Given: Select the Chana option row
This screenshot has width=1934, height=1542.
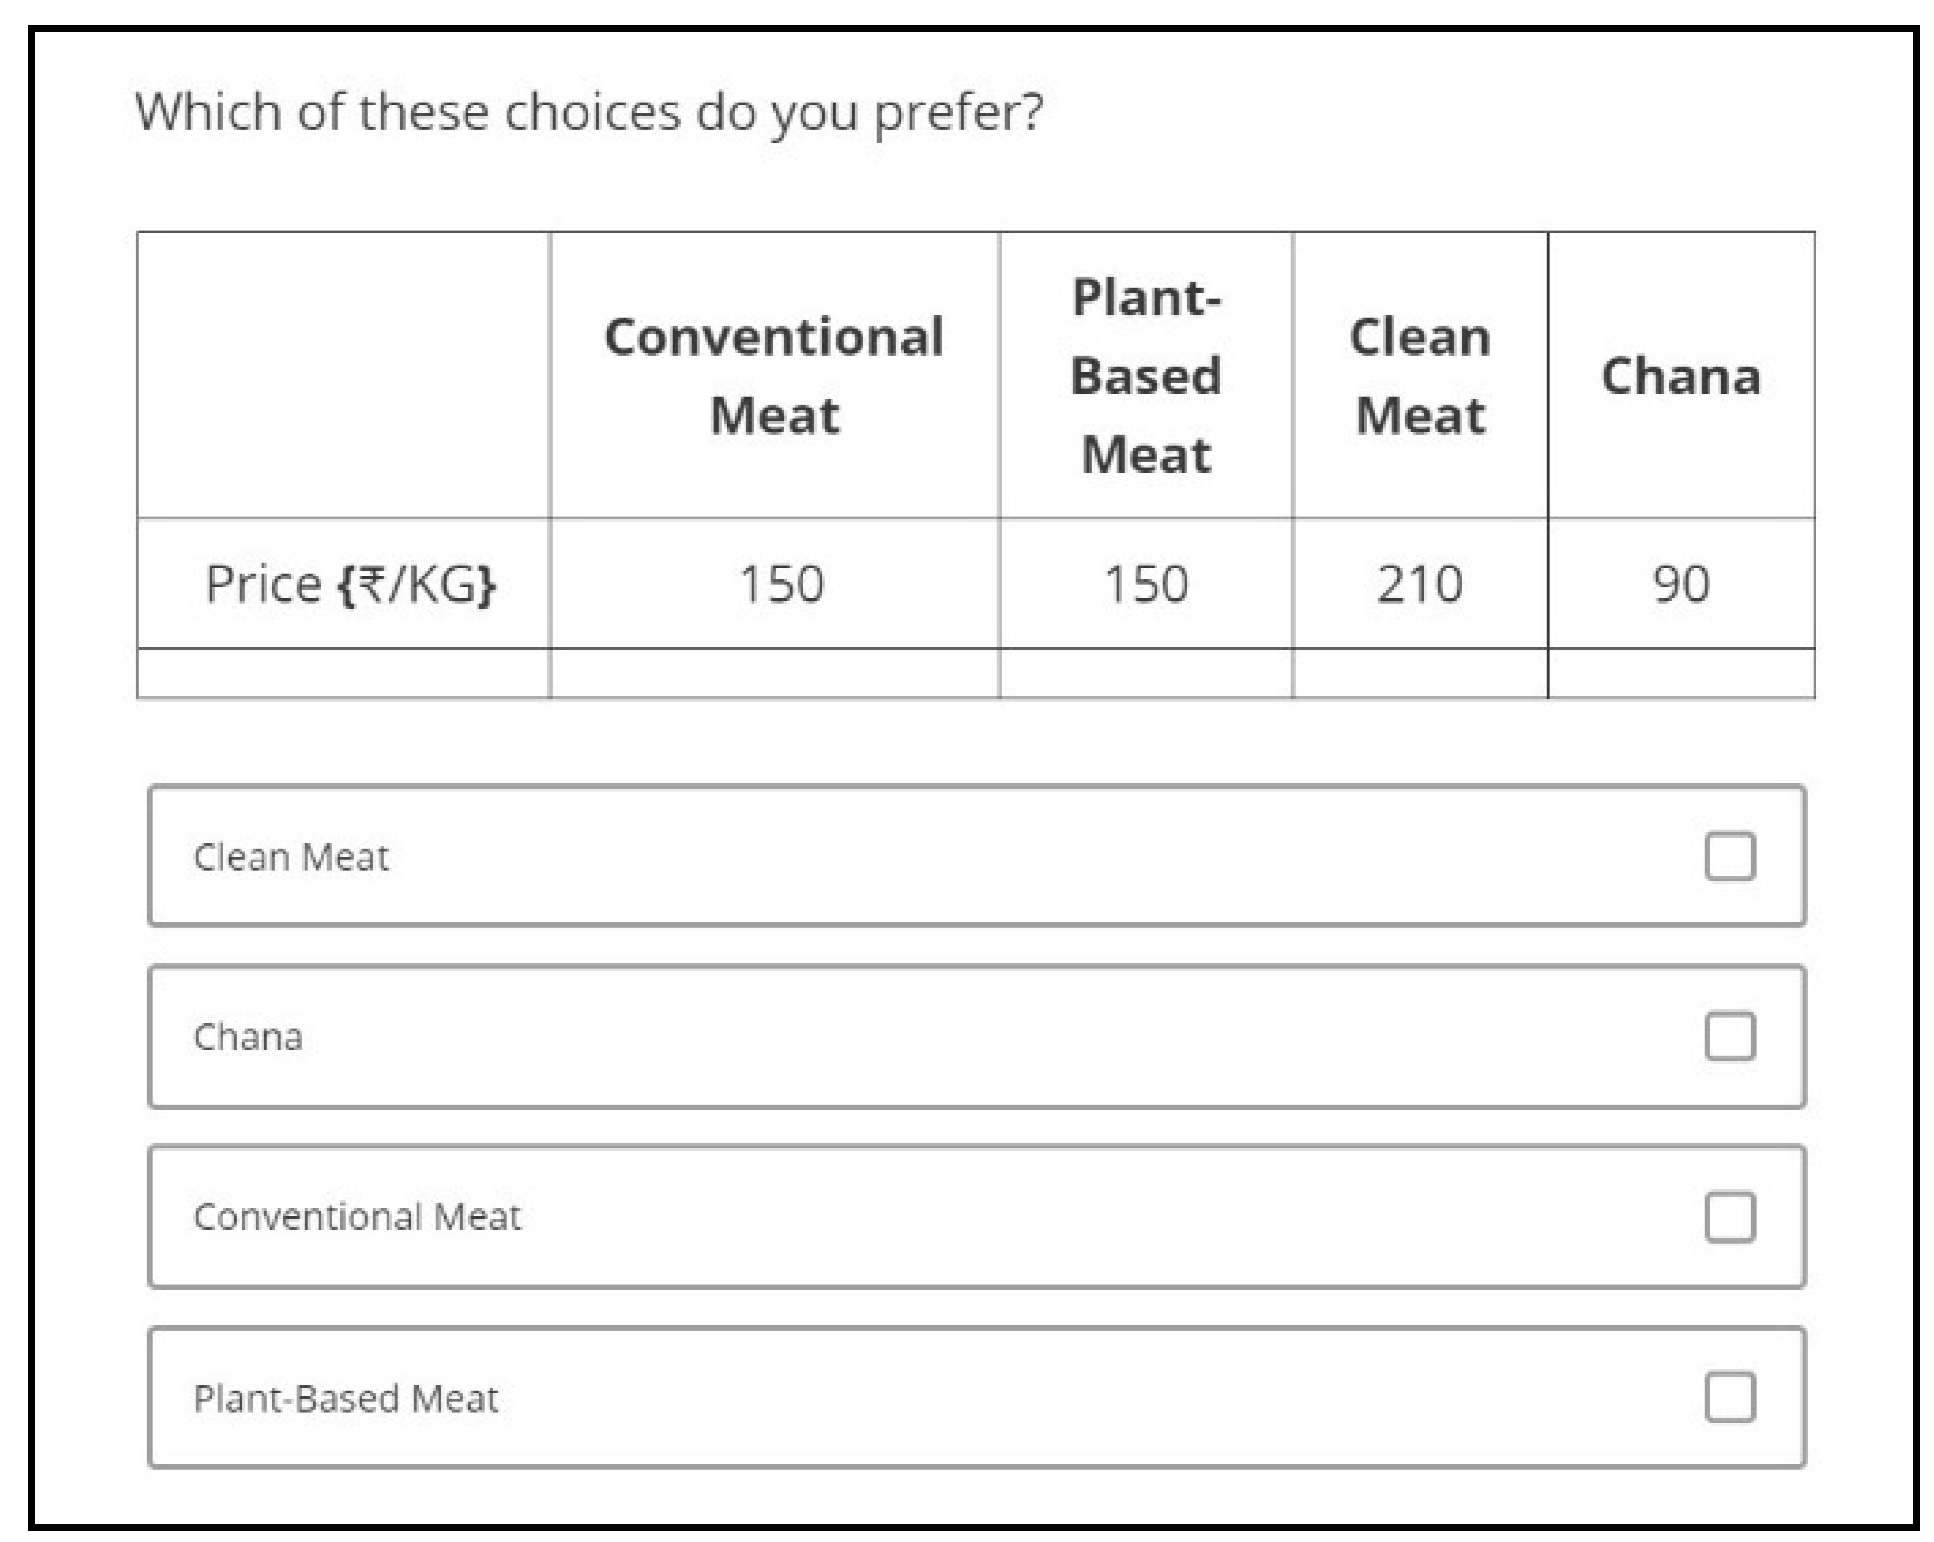Looking at the screenshot, I should (976, 1036).
